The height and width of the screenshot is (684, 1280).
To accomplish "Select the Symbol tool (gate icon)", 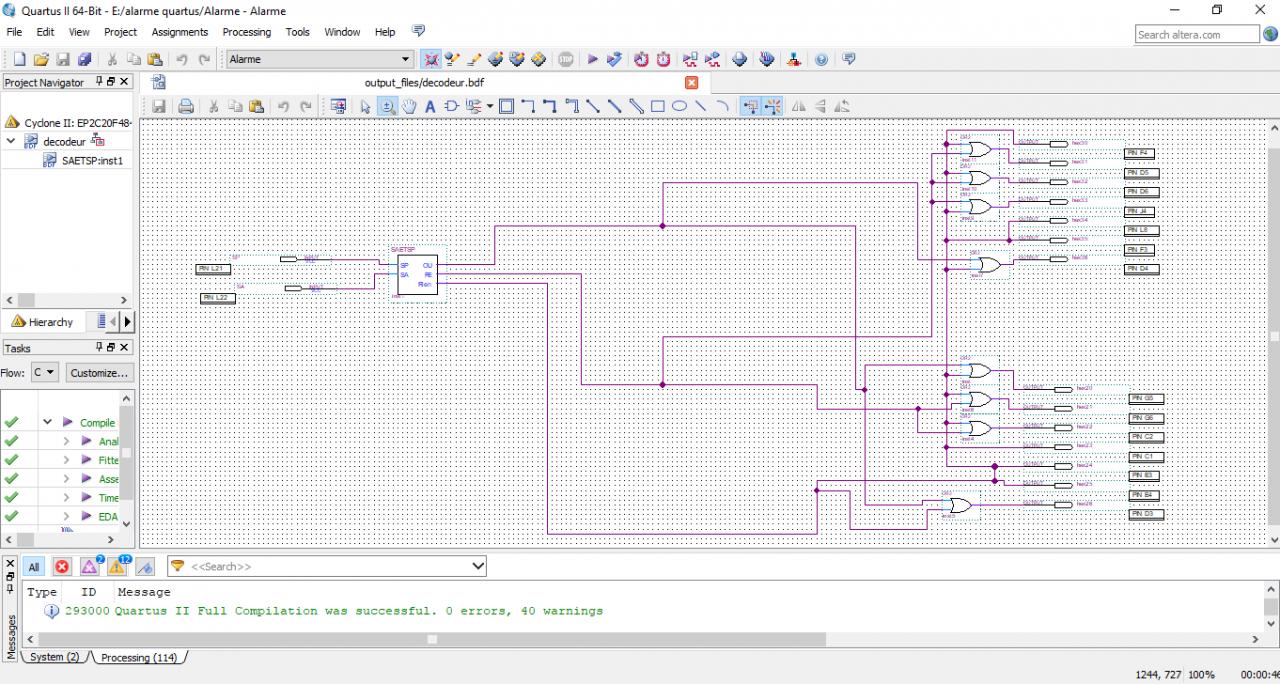I will (451, 106).
